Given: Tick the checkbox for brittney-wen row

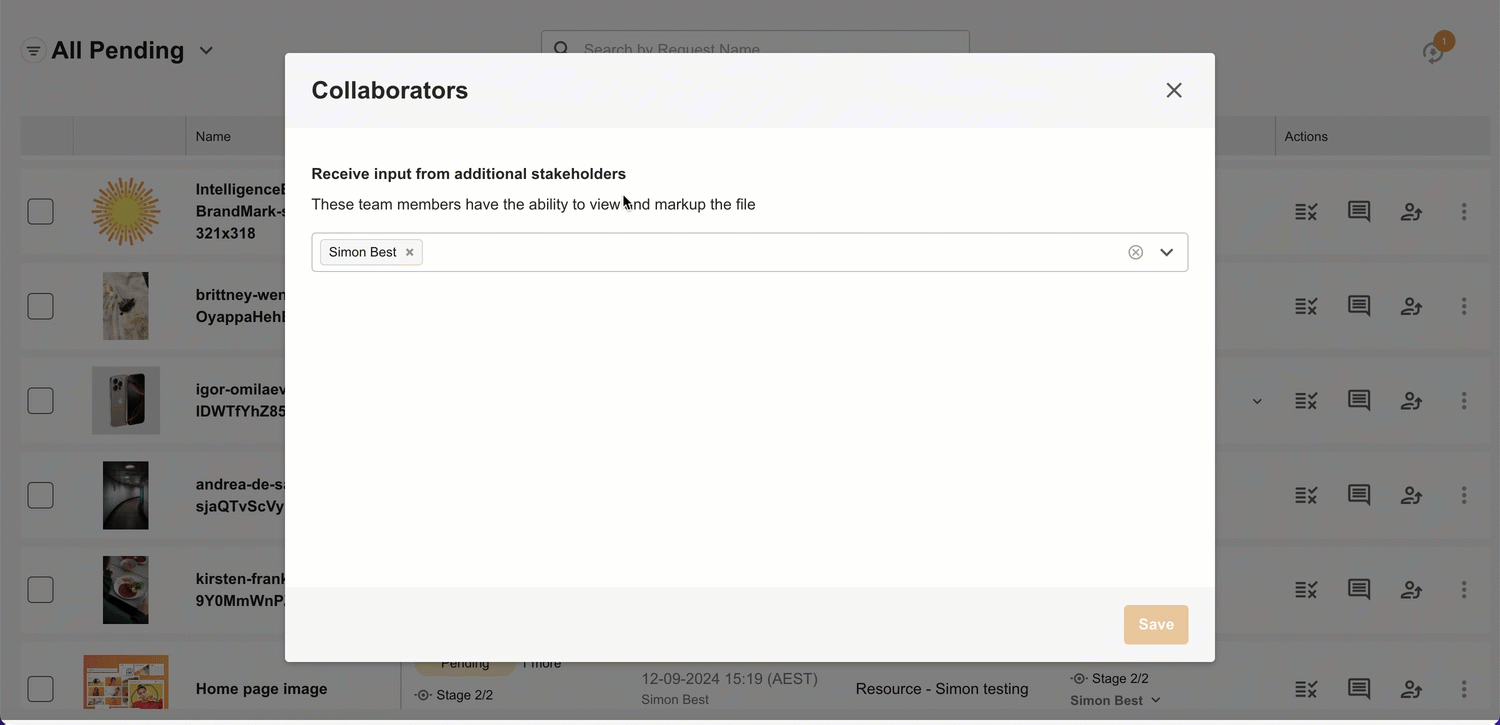Looking at the screenshot, I should click(40, 306).
